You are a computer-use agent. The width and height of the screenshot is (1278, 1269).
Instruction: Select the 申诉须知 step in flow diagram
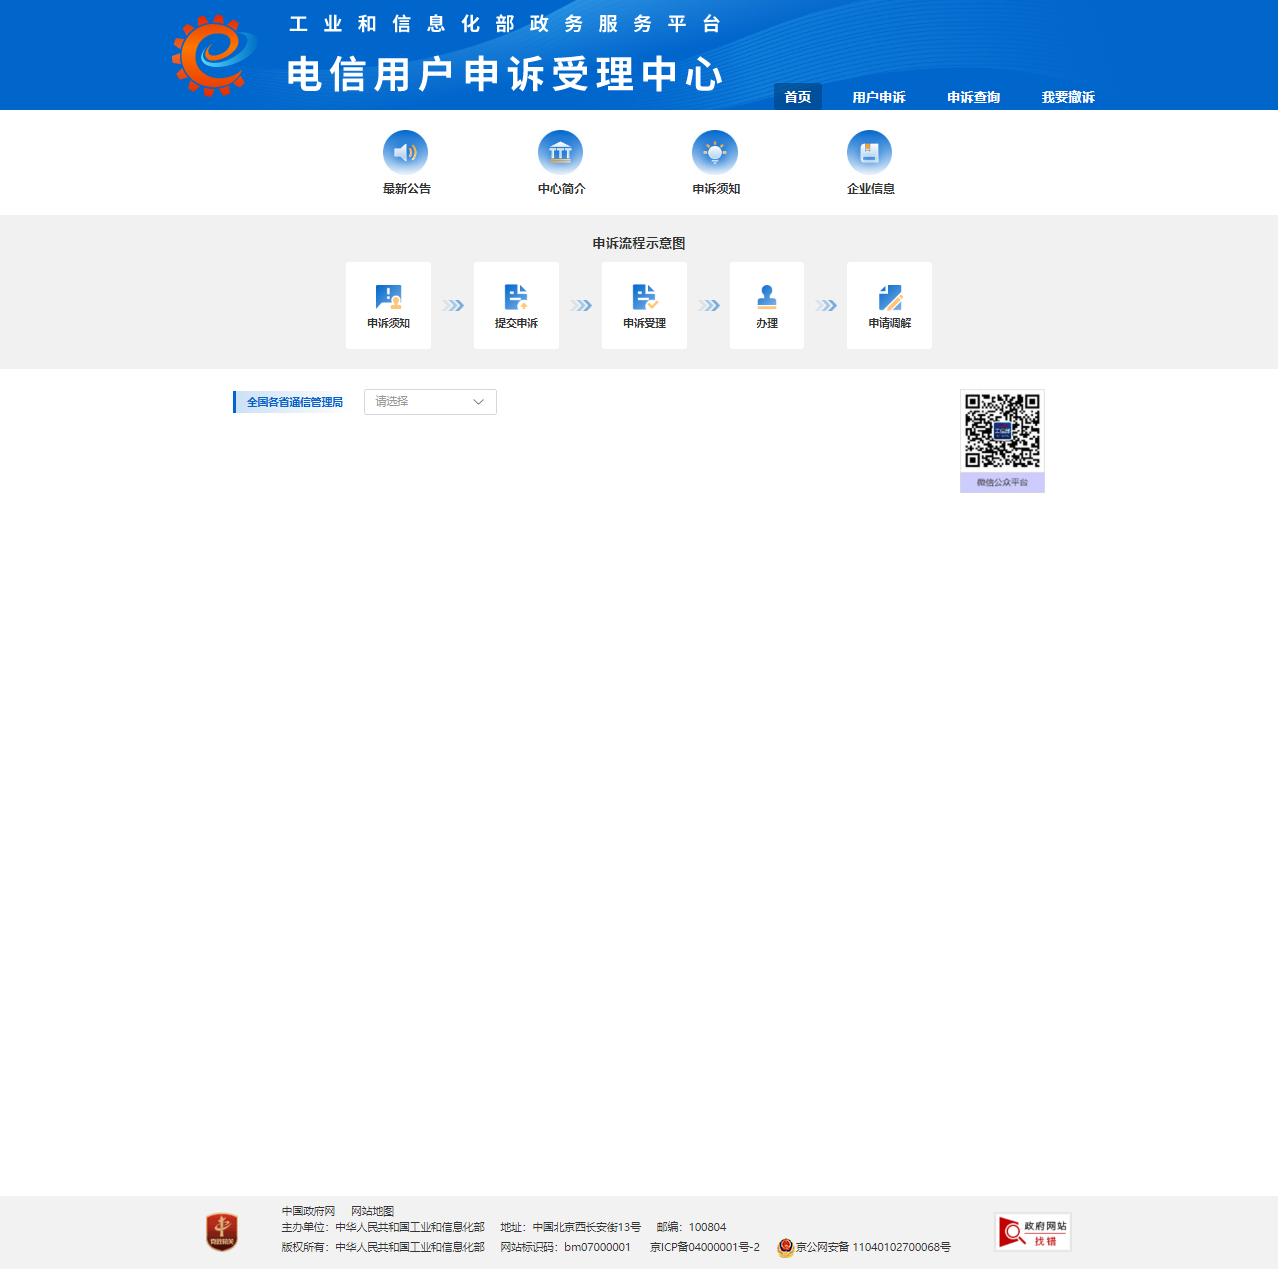point(388,305)
